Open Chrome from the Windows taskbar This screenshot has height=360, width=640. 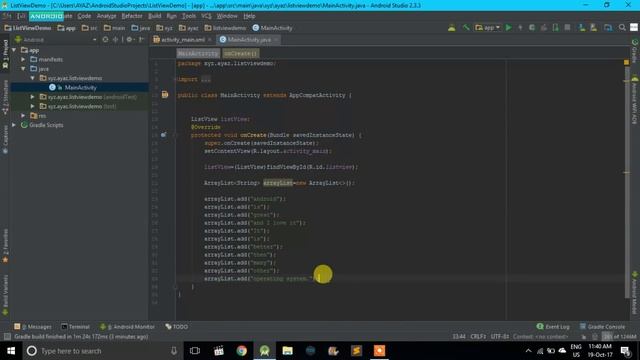click(242, 351)
